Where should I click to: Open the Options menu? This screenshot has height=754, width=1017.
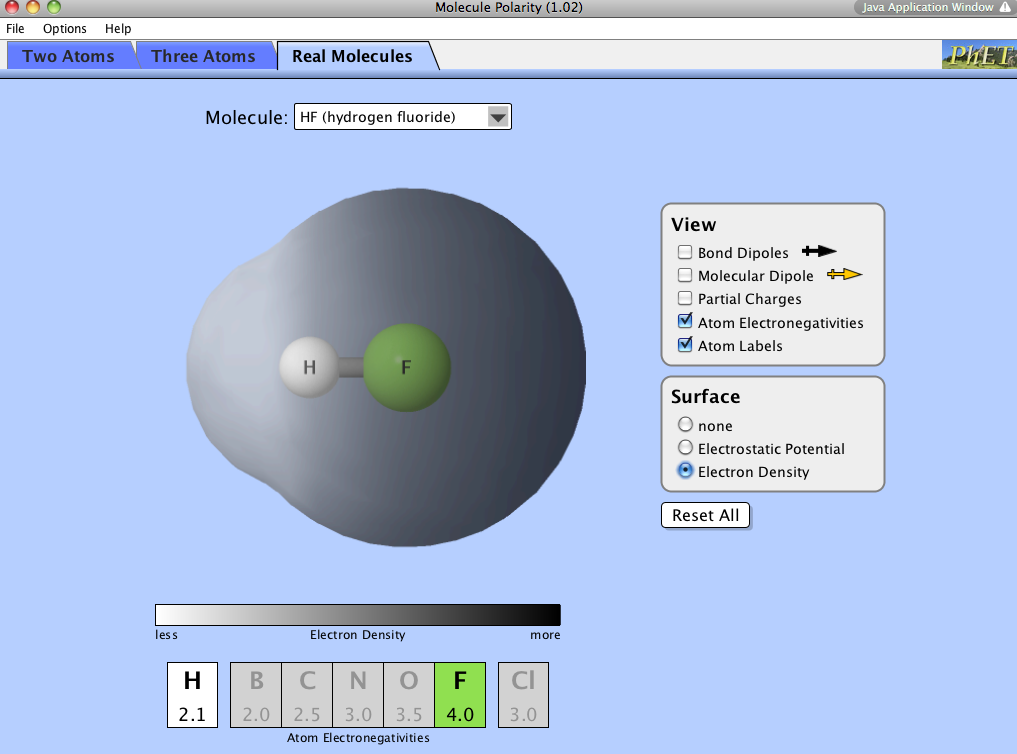click(x=64, y=29)
